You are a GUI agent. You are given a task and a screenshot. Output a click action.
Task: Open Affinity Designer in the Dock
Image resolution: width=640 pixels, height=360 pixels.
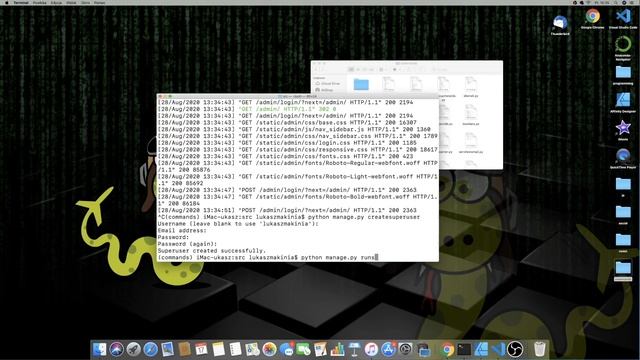click(x=481, y=349)
